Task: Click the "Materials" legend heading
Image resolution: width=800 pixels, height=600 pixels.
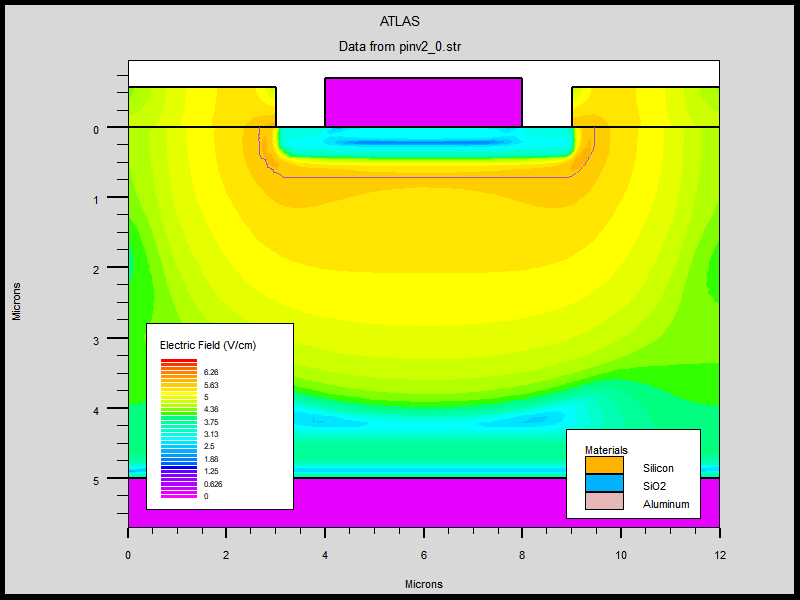Action: point(606,450)
